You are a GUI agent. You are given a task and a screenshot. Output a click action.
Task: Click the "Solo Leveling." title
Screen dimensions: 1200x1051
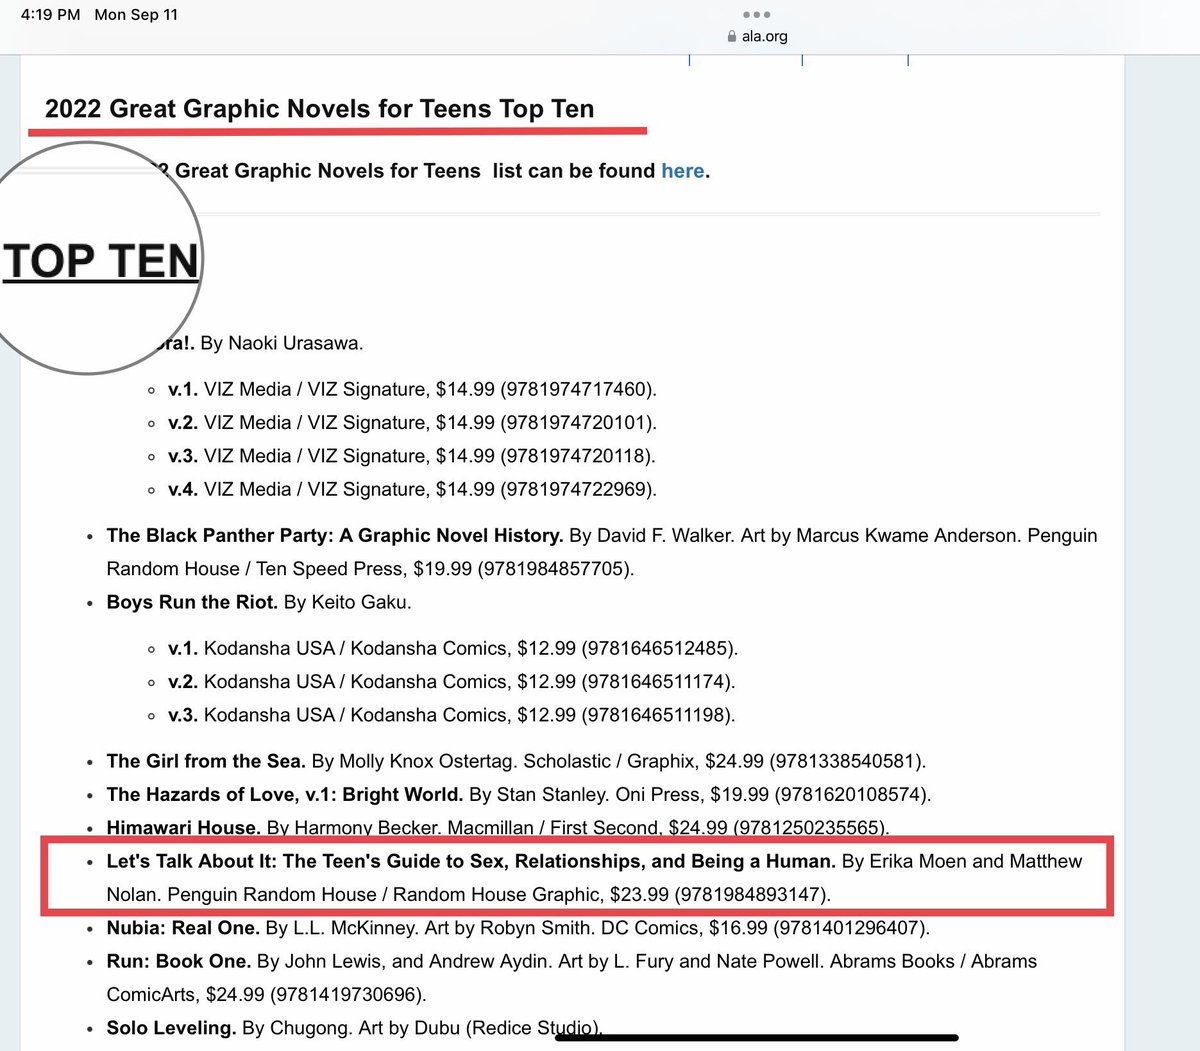coord(171,1028)
